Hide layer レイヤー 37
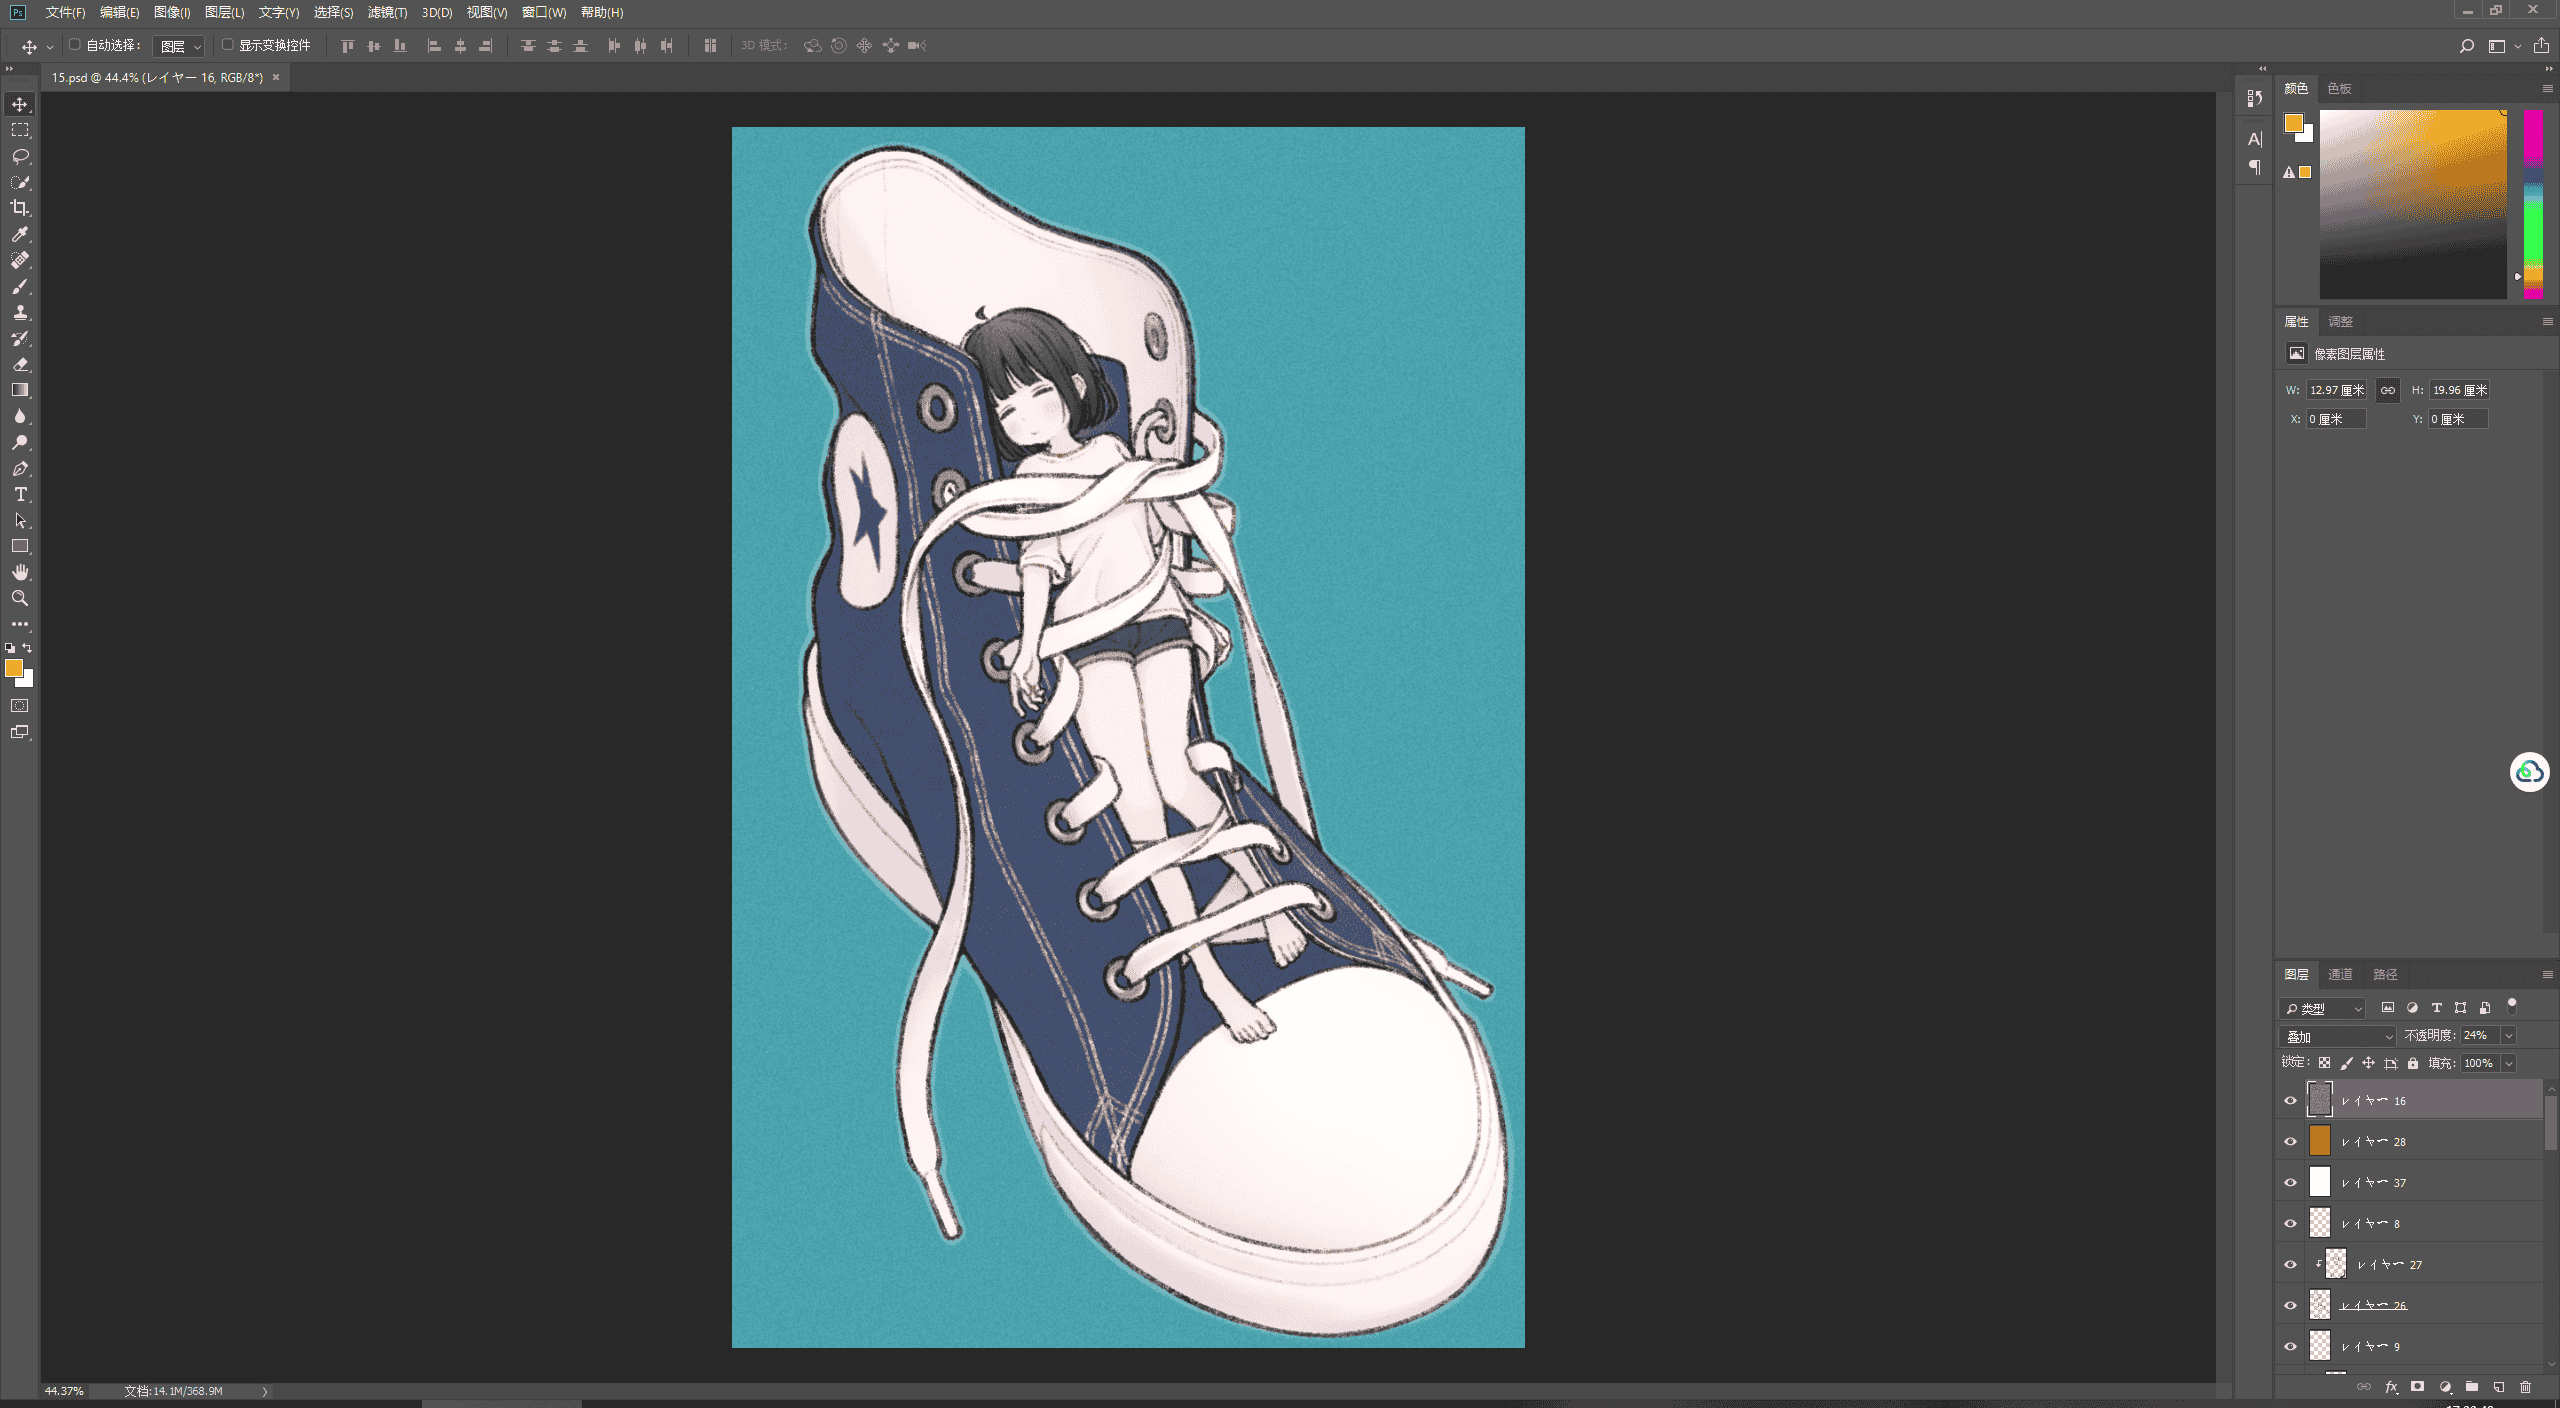 pyautogui.click(x=2291, y=1182)
